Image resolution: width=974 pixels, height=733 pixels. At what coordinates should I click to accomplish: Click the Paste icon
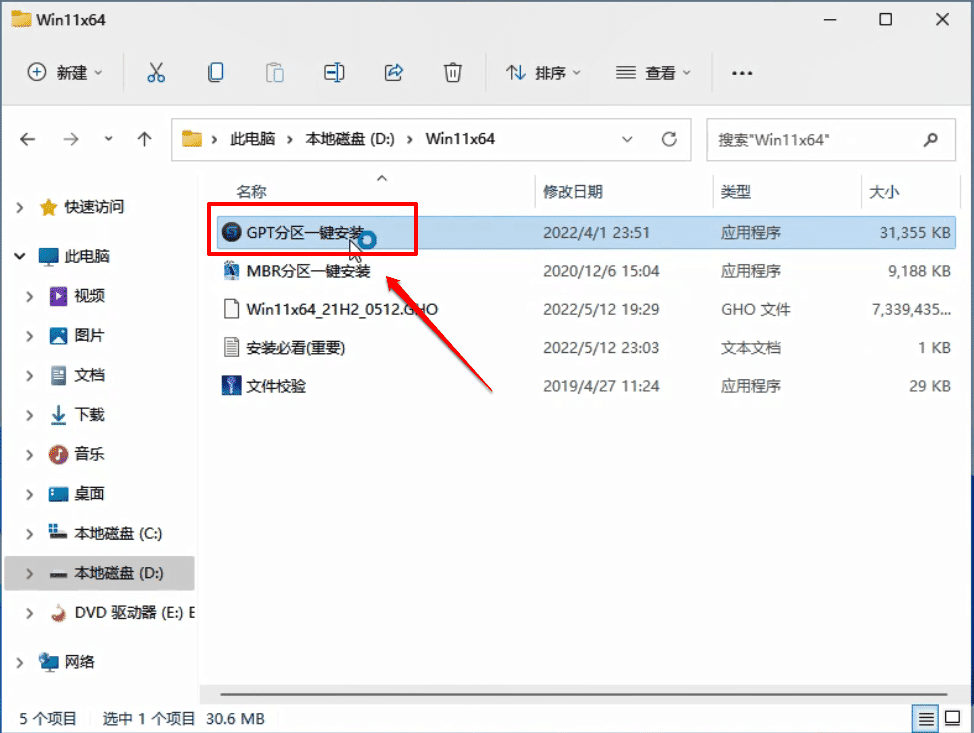tap(275, 72)
